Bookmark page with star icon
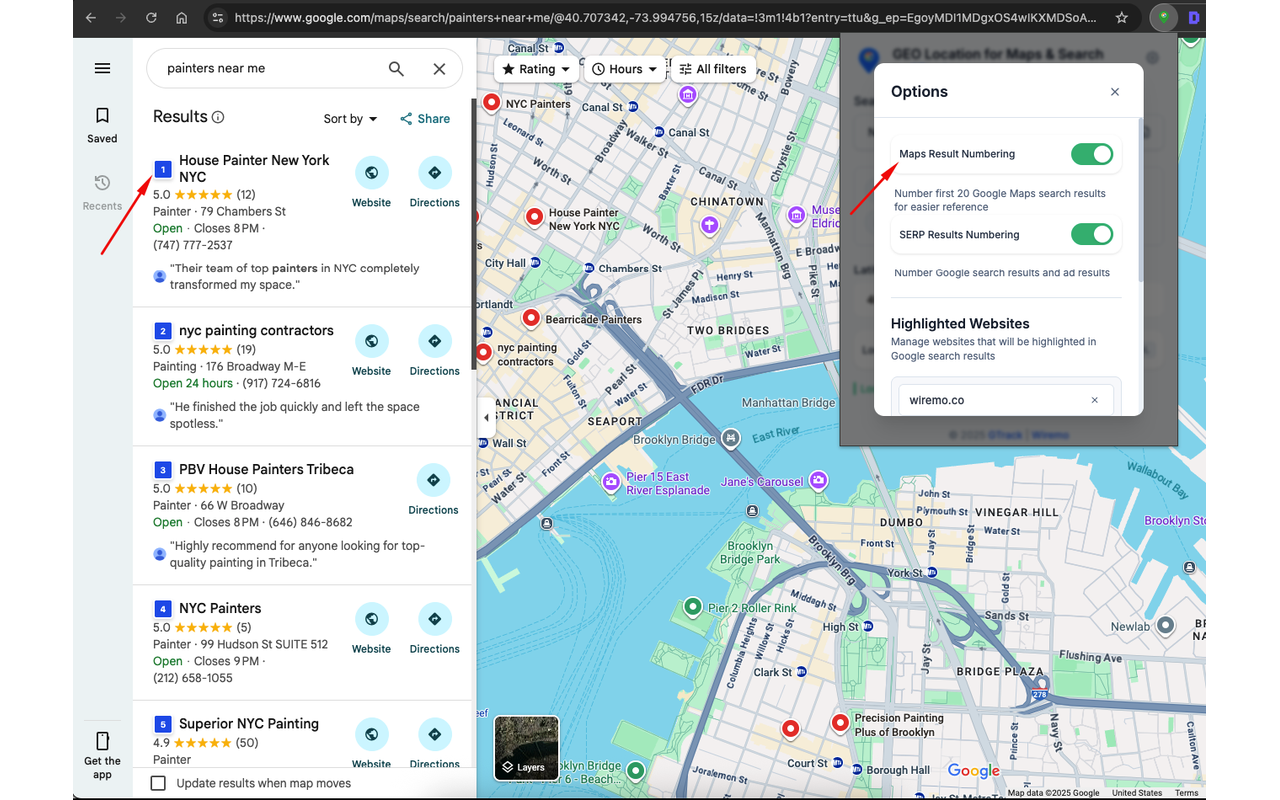The image size is (1280, 800). (x=1122, y=18)
